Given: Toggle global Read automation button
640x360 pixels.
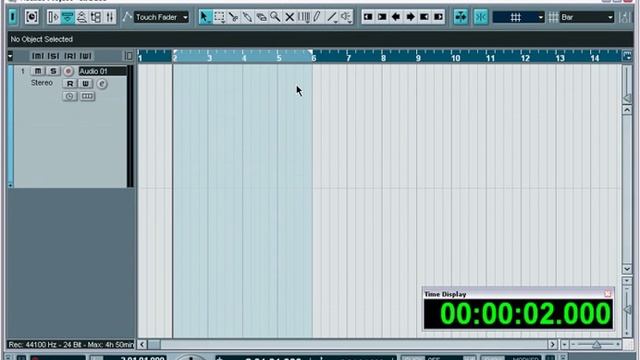Looking at the screenshot, I should point(70,56).
